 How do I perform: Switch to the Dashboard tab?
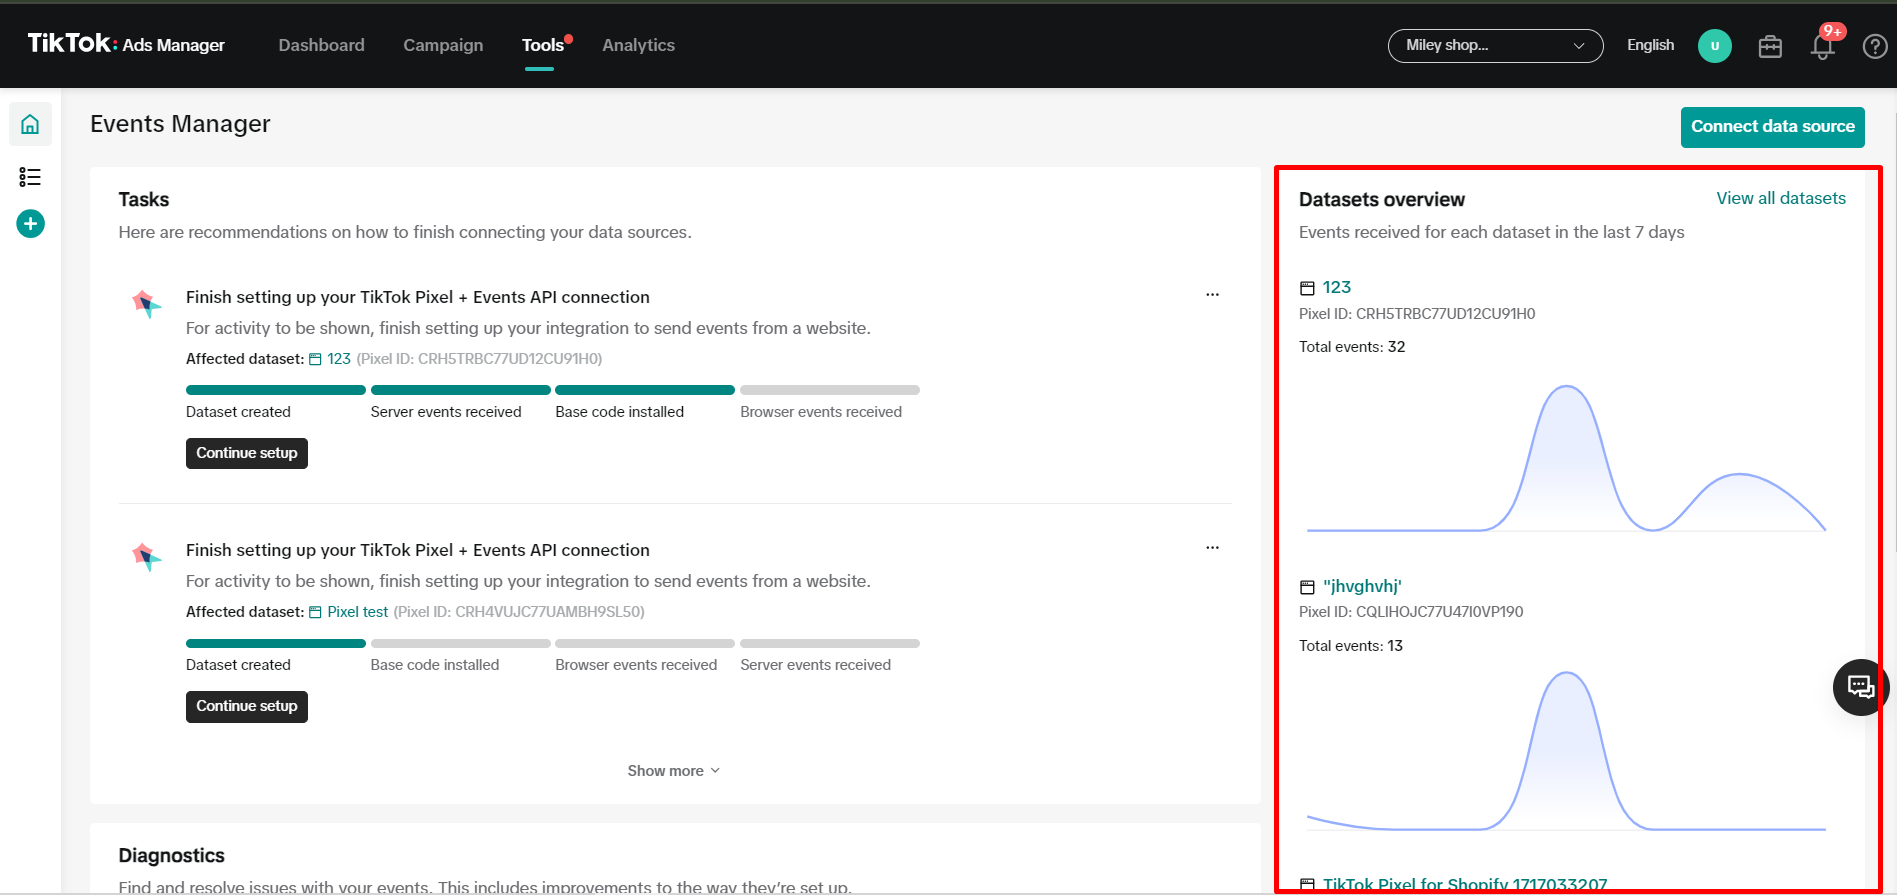tap(321, 45)
